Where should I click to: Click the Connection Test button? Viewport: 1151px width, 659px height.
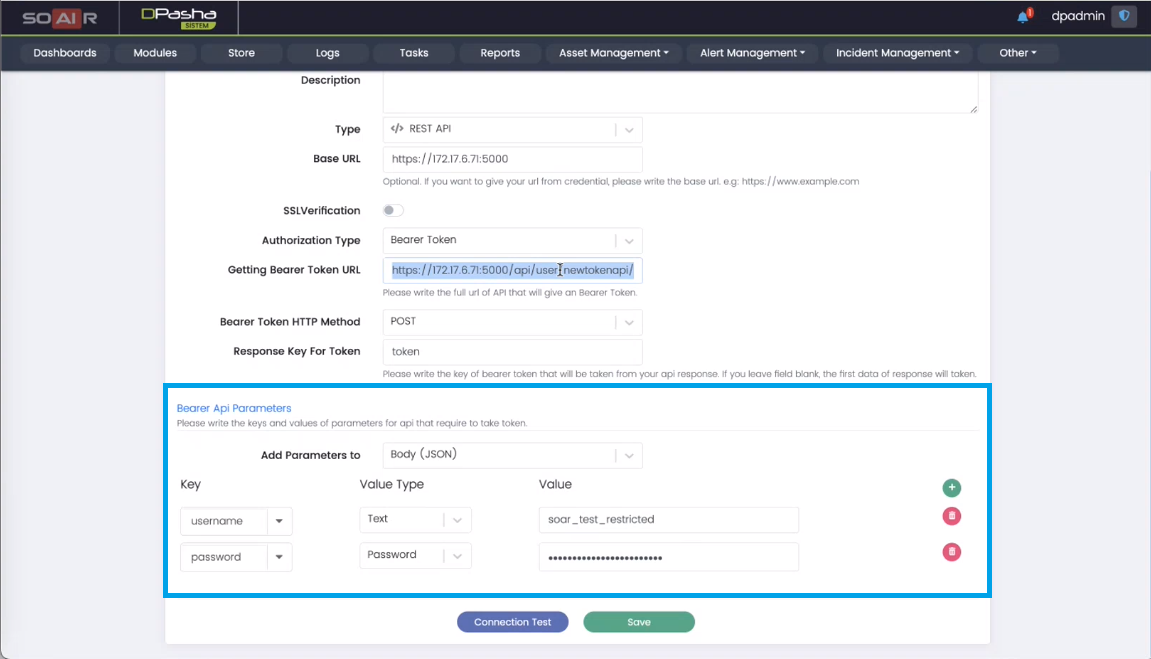(x=512, y=622)
